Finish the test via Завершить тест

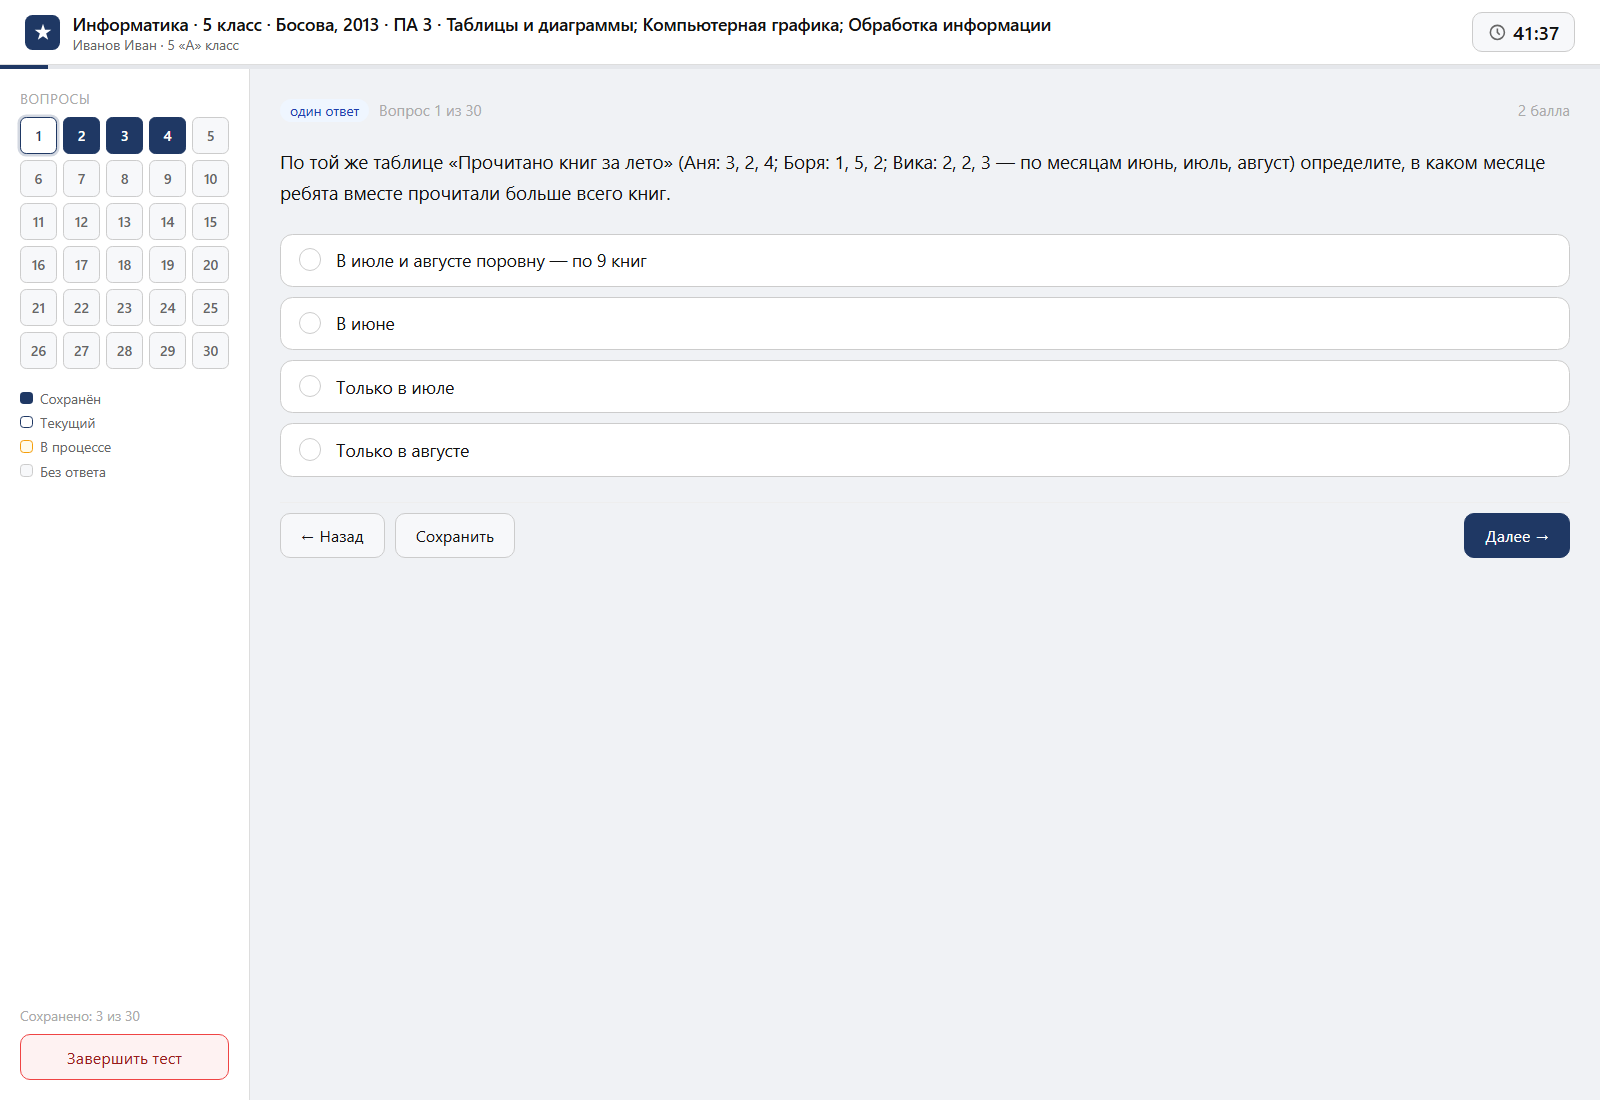124,1058
